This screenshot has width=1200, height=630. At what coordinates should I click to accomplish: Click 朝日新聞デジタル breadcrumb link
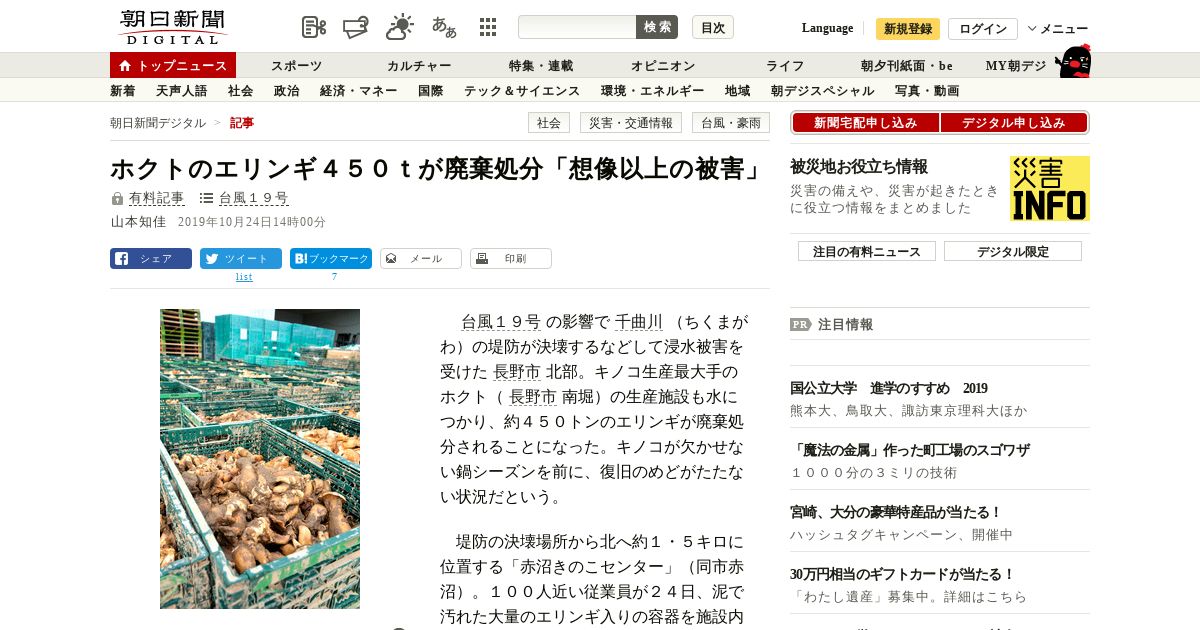pos(158,122)
